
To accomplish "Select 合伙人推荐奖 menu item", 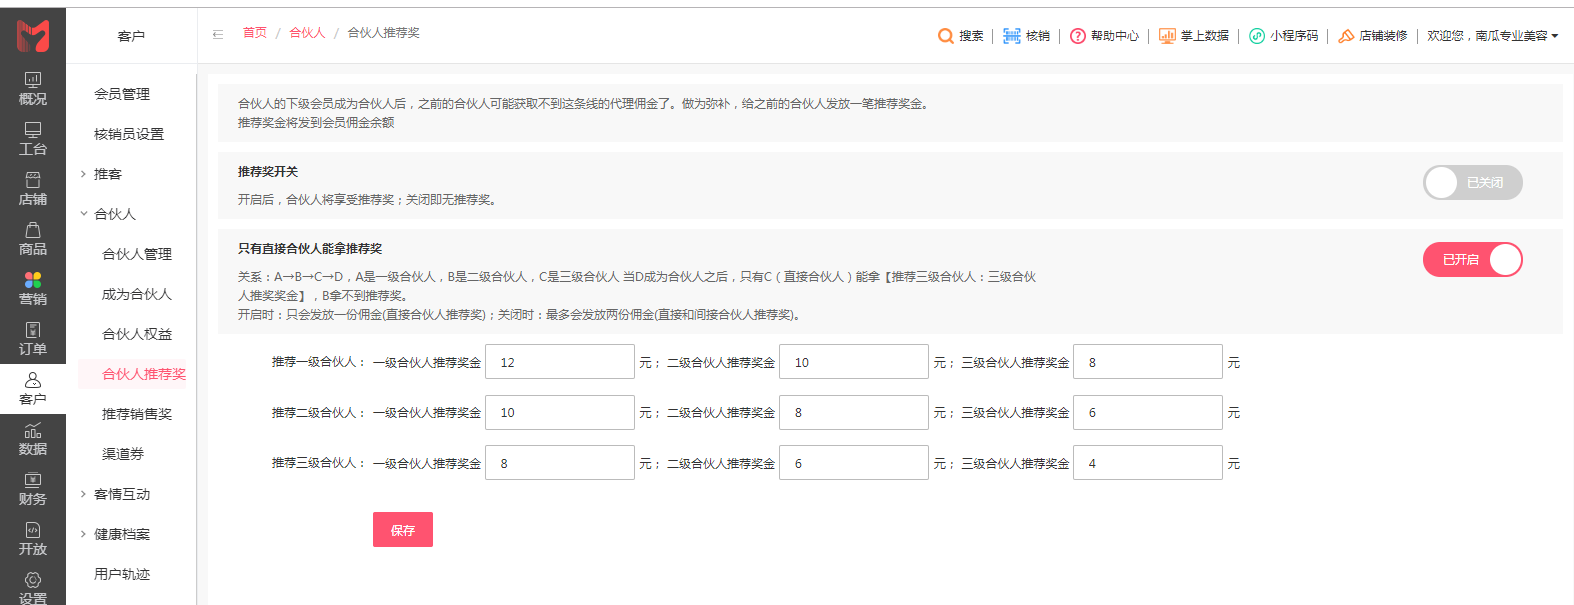I will tap(144, 374).
